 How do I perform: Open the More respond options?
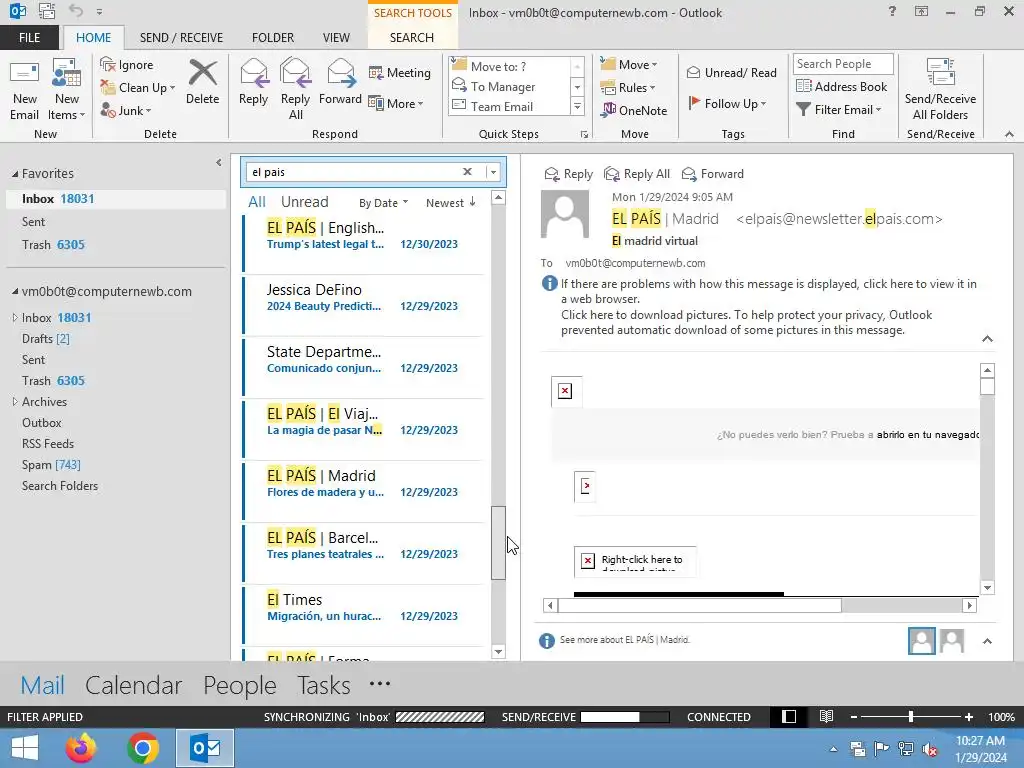(396, 103)
